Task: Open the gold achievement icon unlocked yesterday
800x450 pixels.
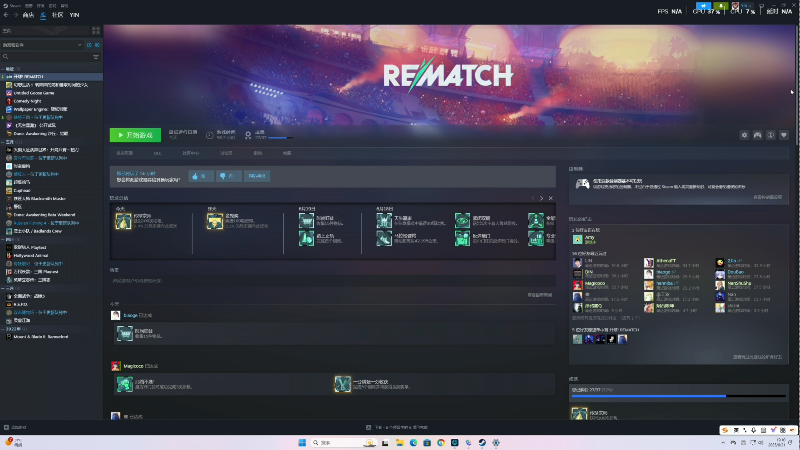Action: (215, 221)
